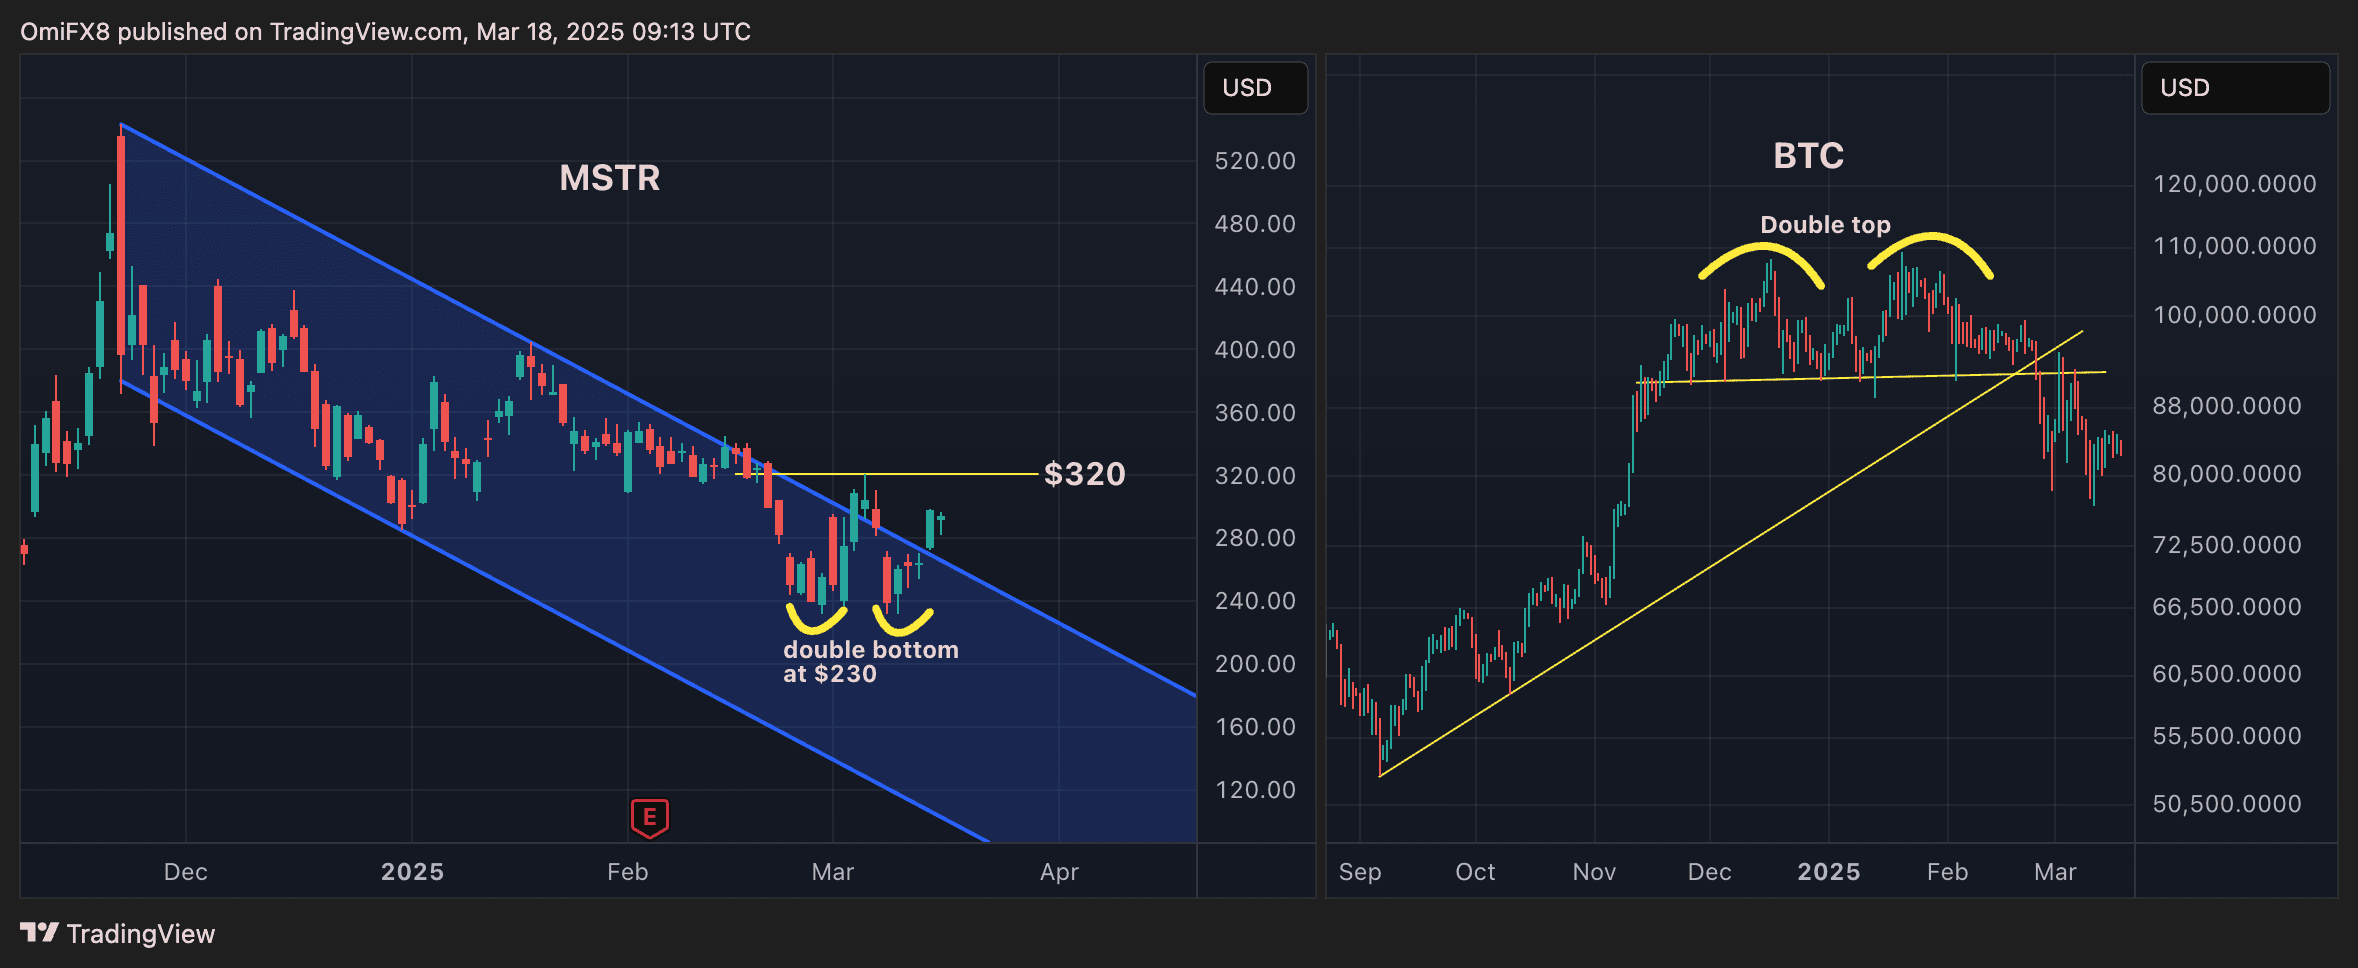Click the 100,000.0000 BTC axis label
The width and height of the screenshot is (2358, 968).
tap(2235, 315)
